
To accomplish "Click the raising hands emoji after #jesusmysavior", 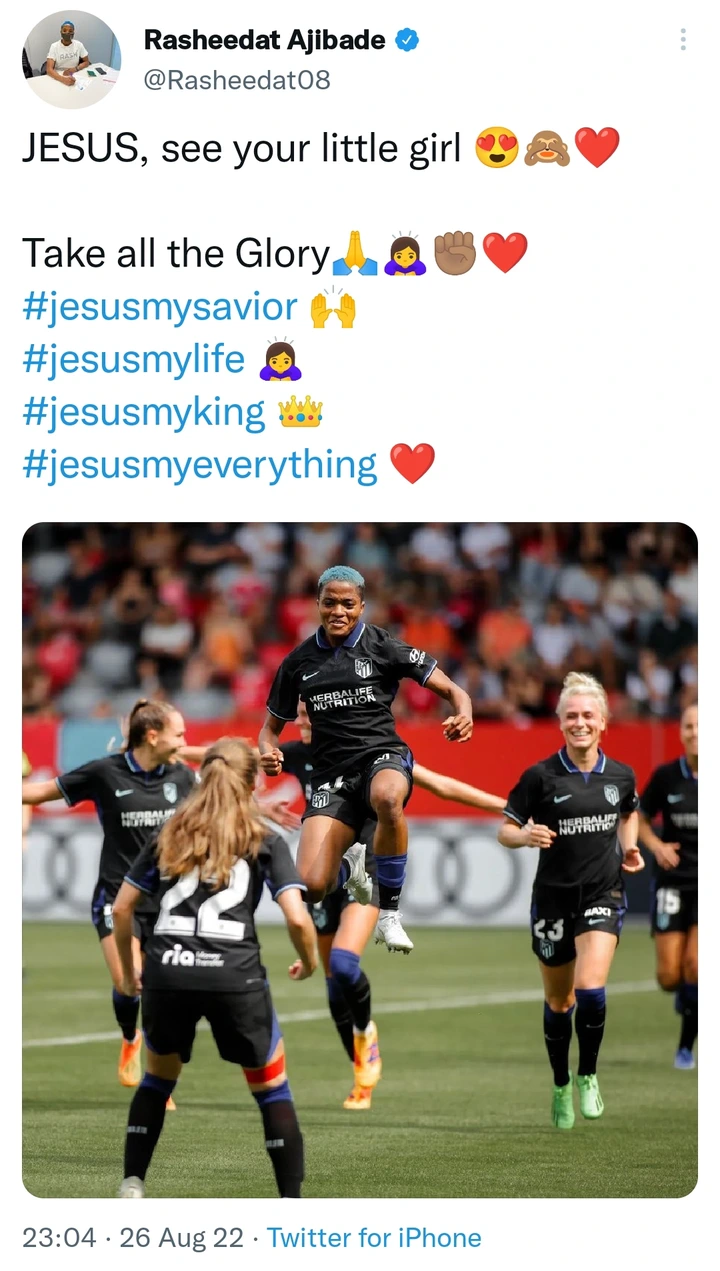I will (333, 308).
